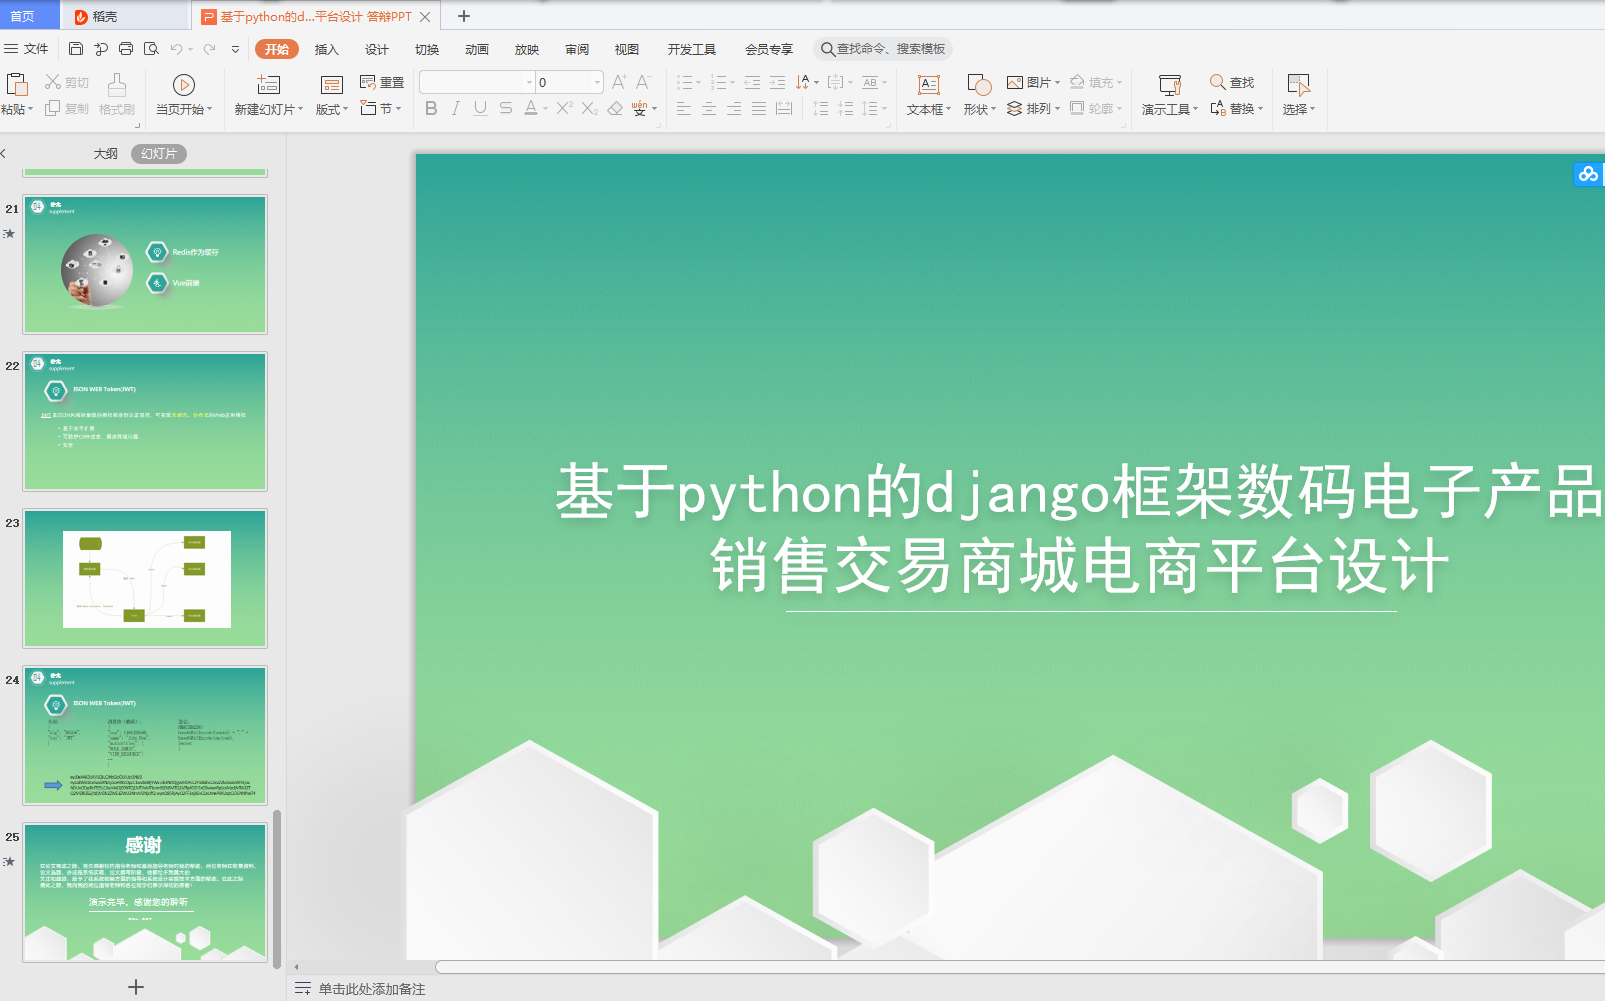Click the Subscript X₂ icon
1605x1001 pixels.
pyautogui.click(x=590, y=108)
